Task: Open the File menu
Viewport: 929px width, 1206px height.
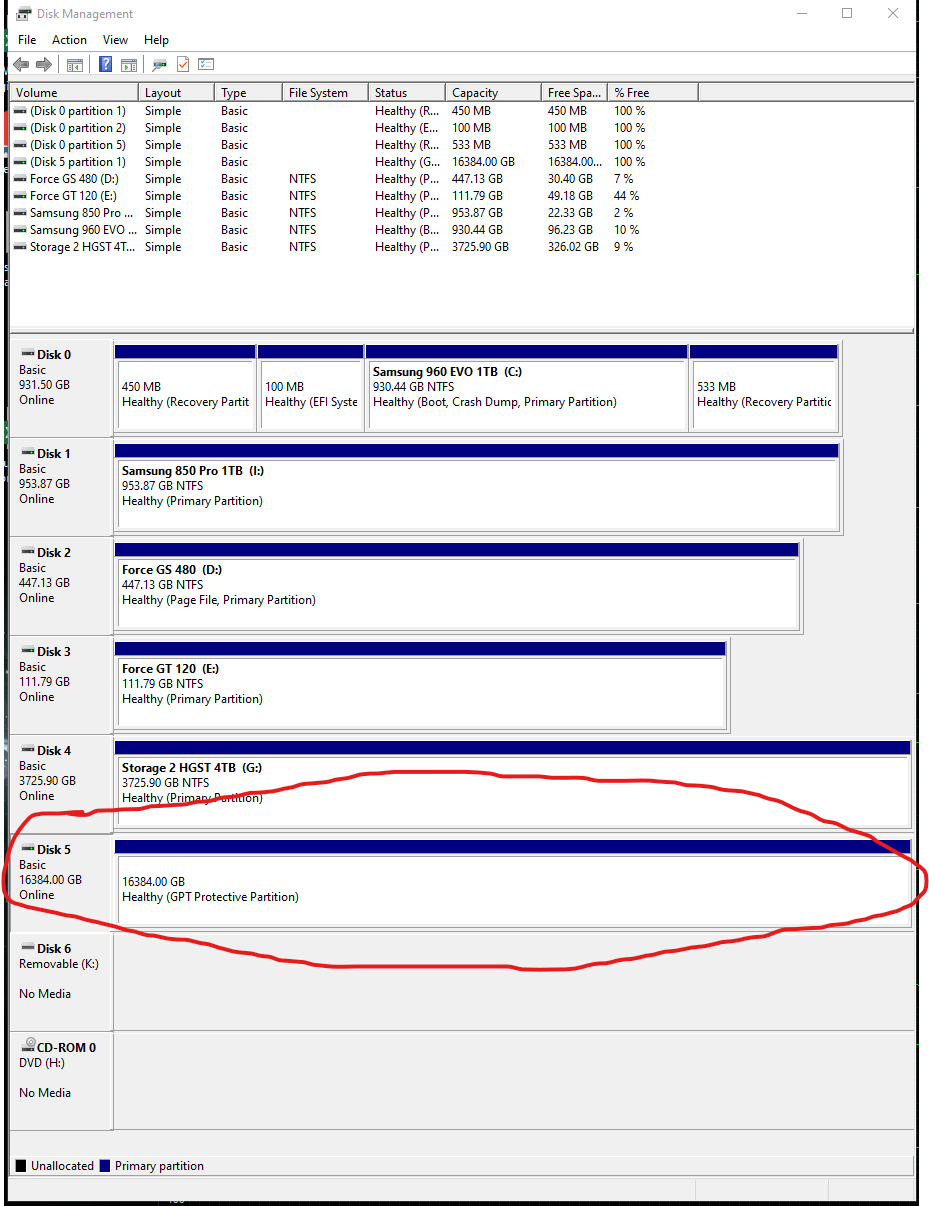Action: tap(27, 40)
